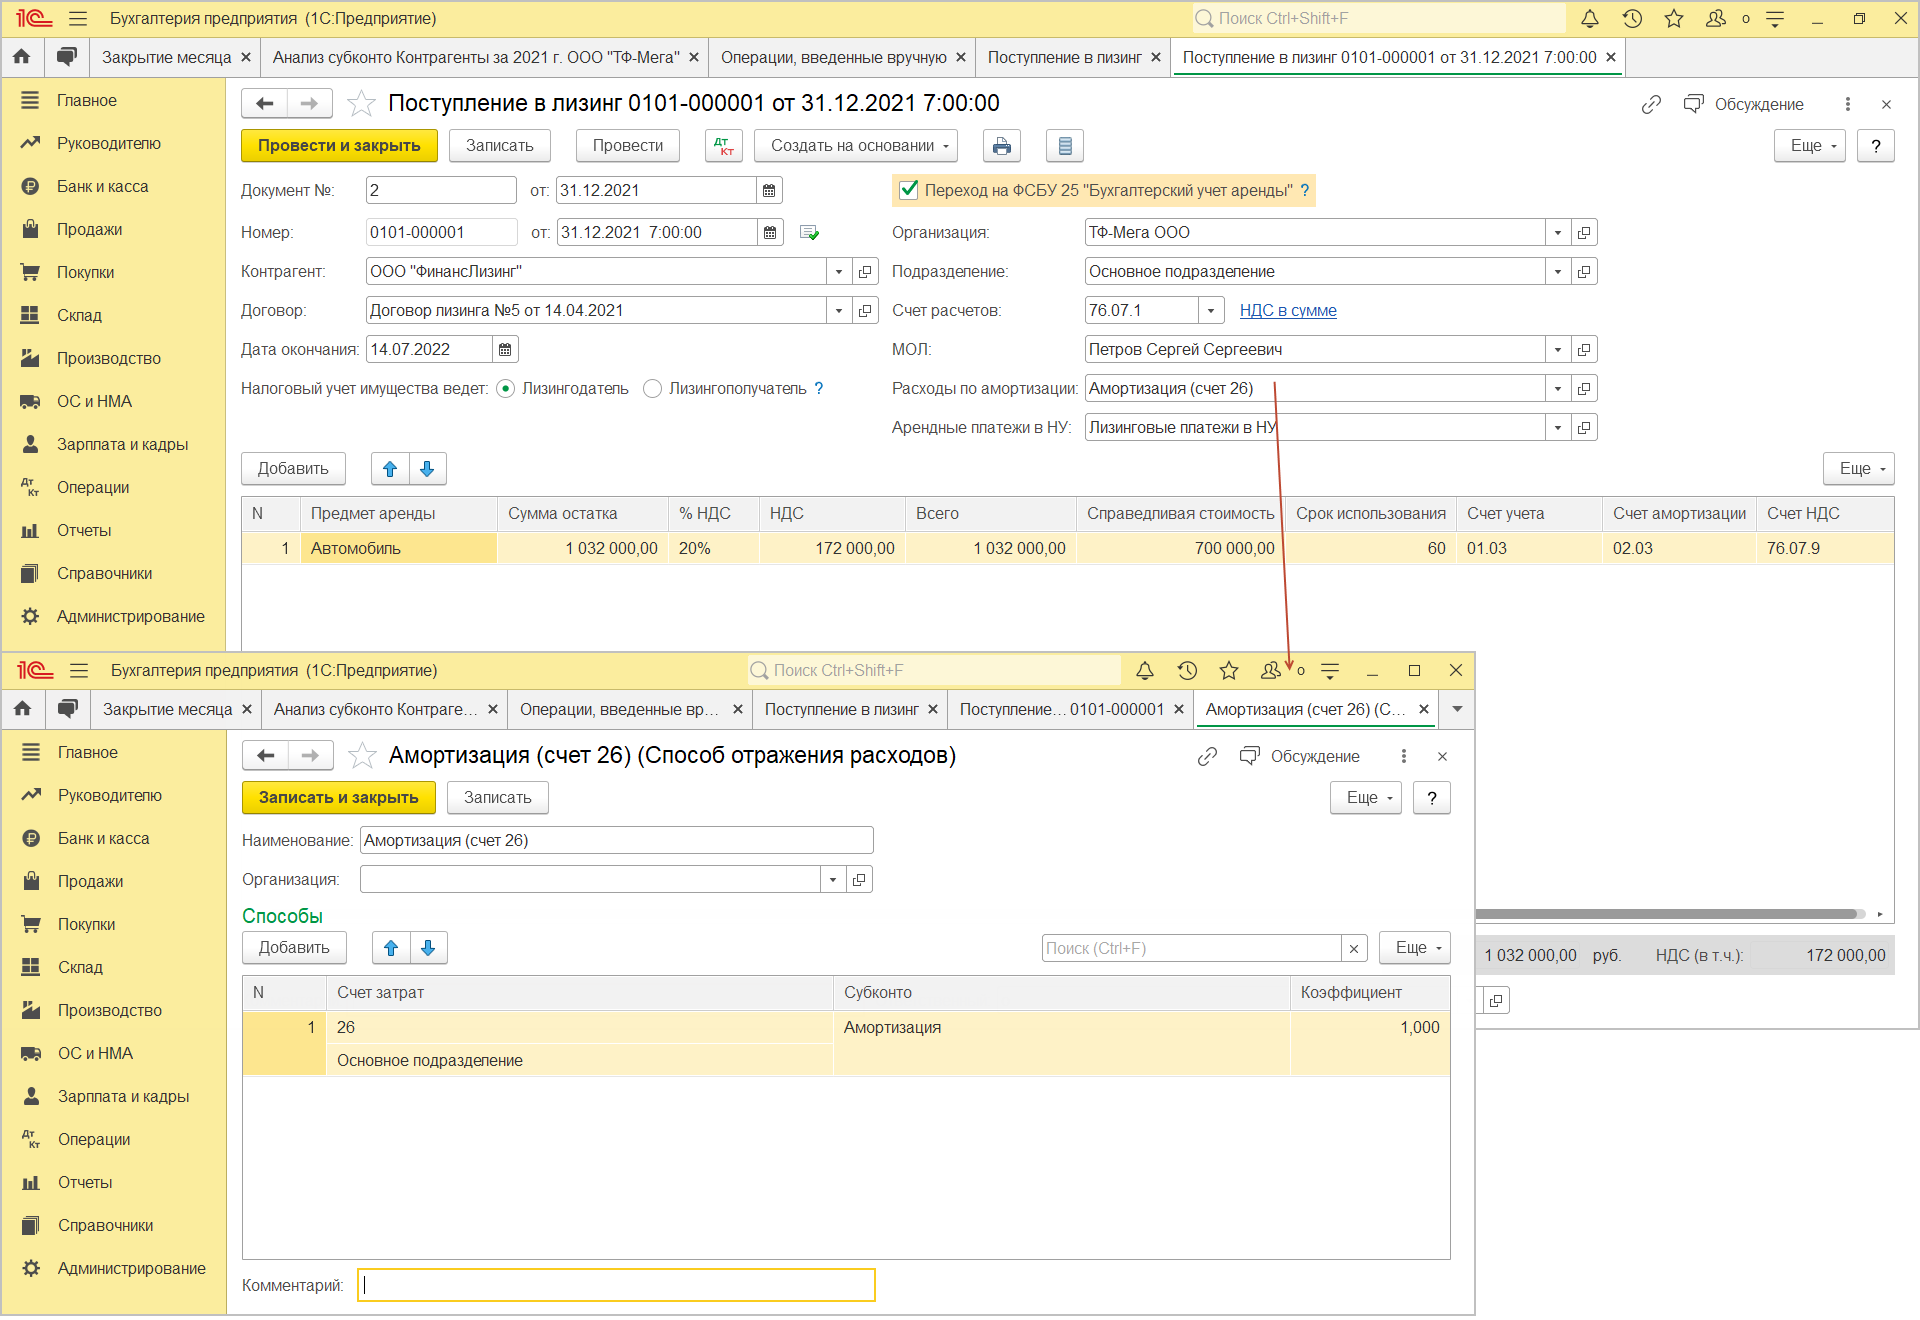Click the print document icon
The width and height of the screenshot is (1920, 1320).
(1001, 146)
